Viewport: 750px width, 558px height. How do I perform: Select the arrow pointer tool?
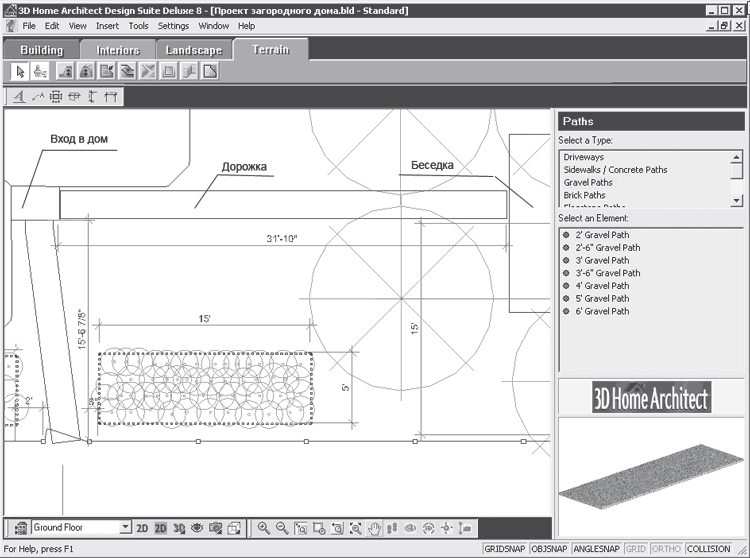point(22,71)
